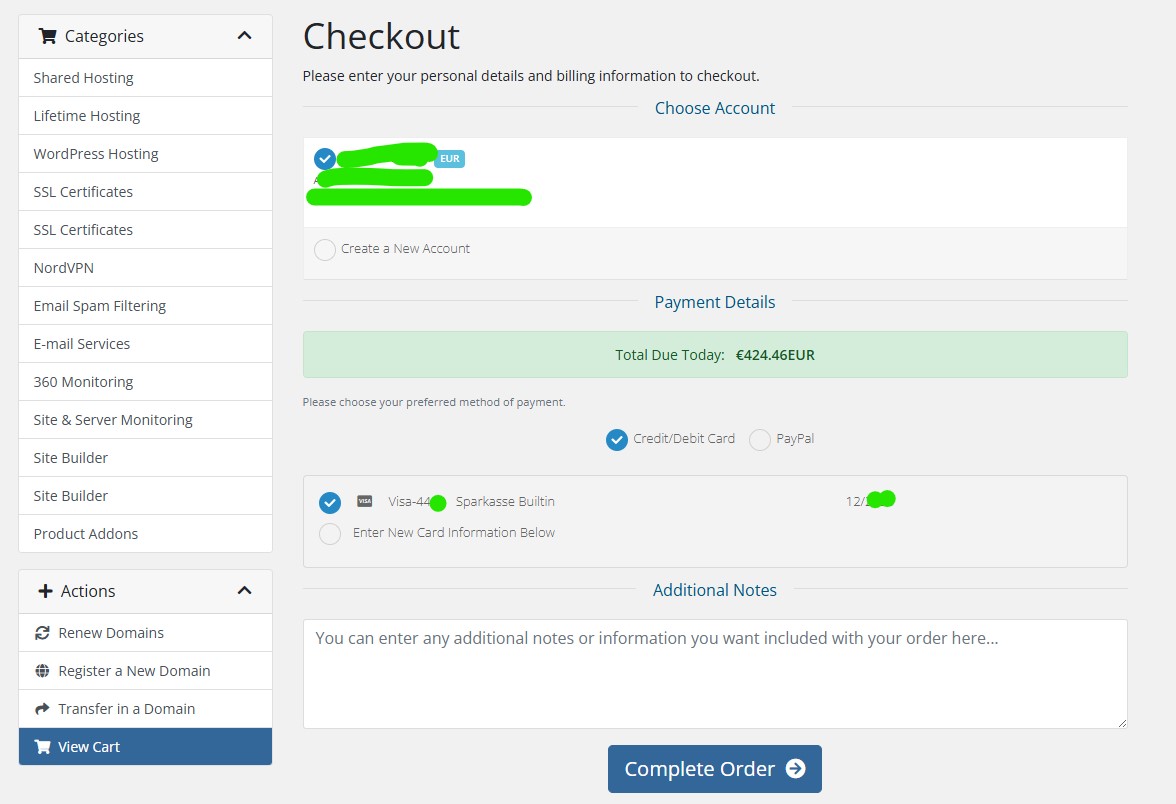1176x804 pixels.
Task: Click the shopping cart icon beside Categories
Action: pos(47,36)
